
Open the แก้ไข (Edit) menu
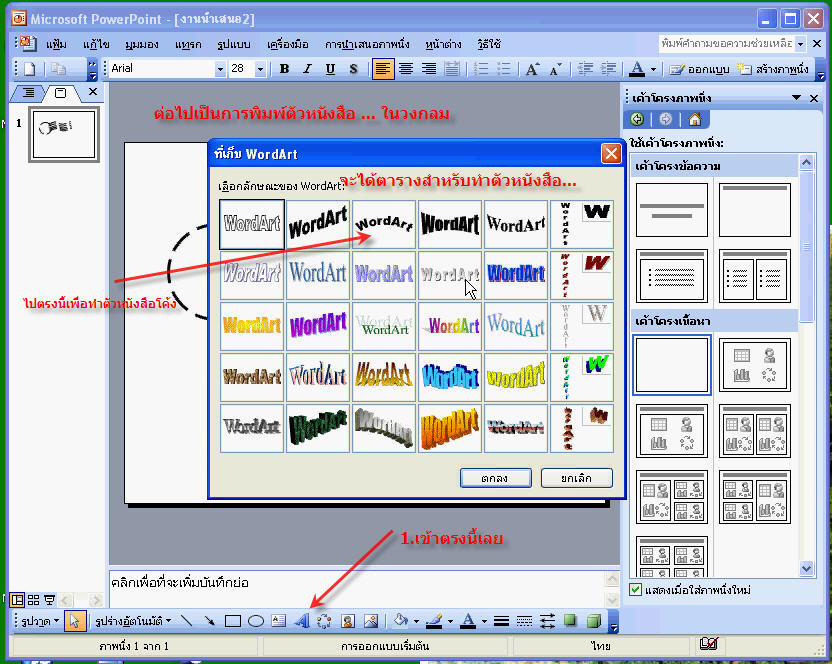click(96, 45)
